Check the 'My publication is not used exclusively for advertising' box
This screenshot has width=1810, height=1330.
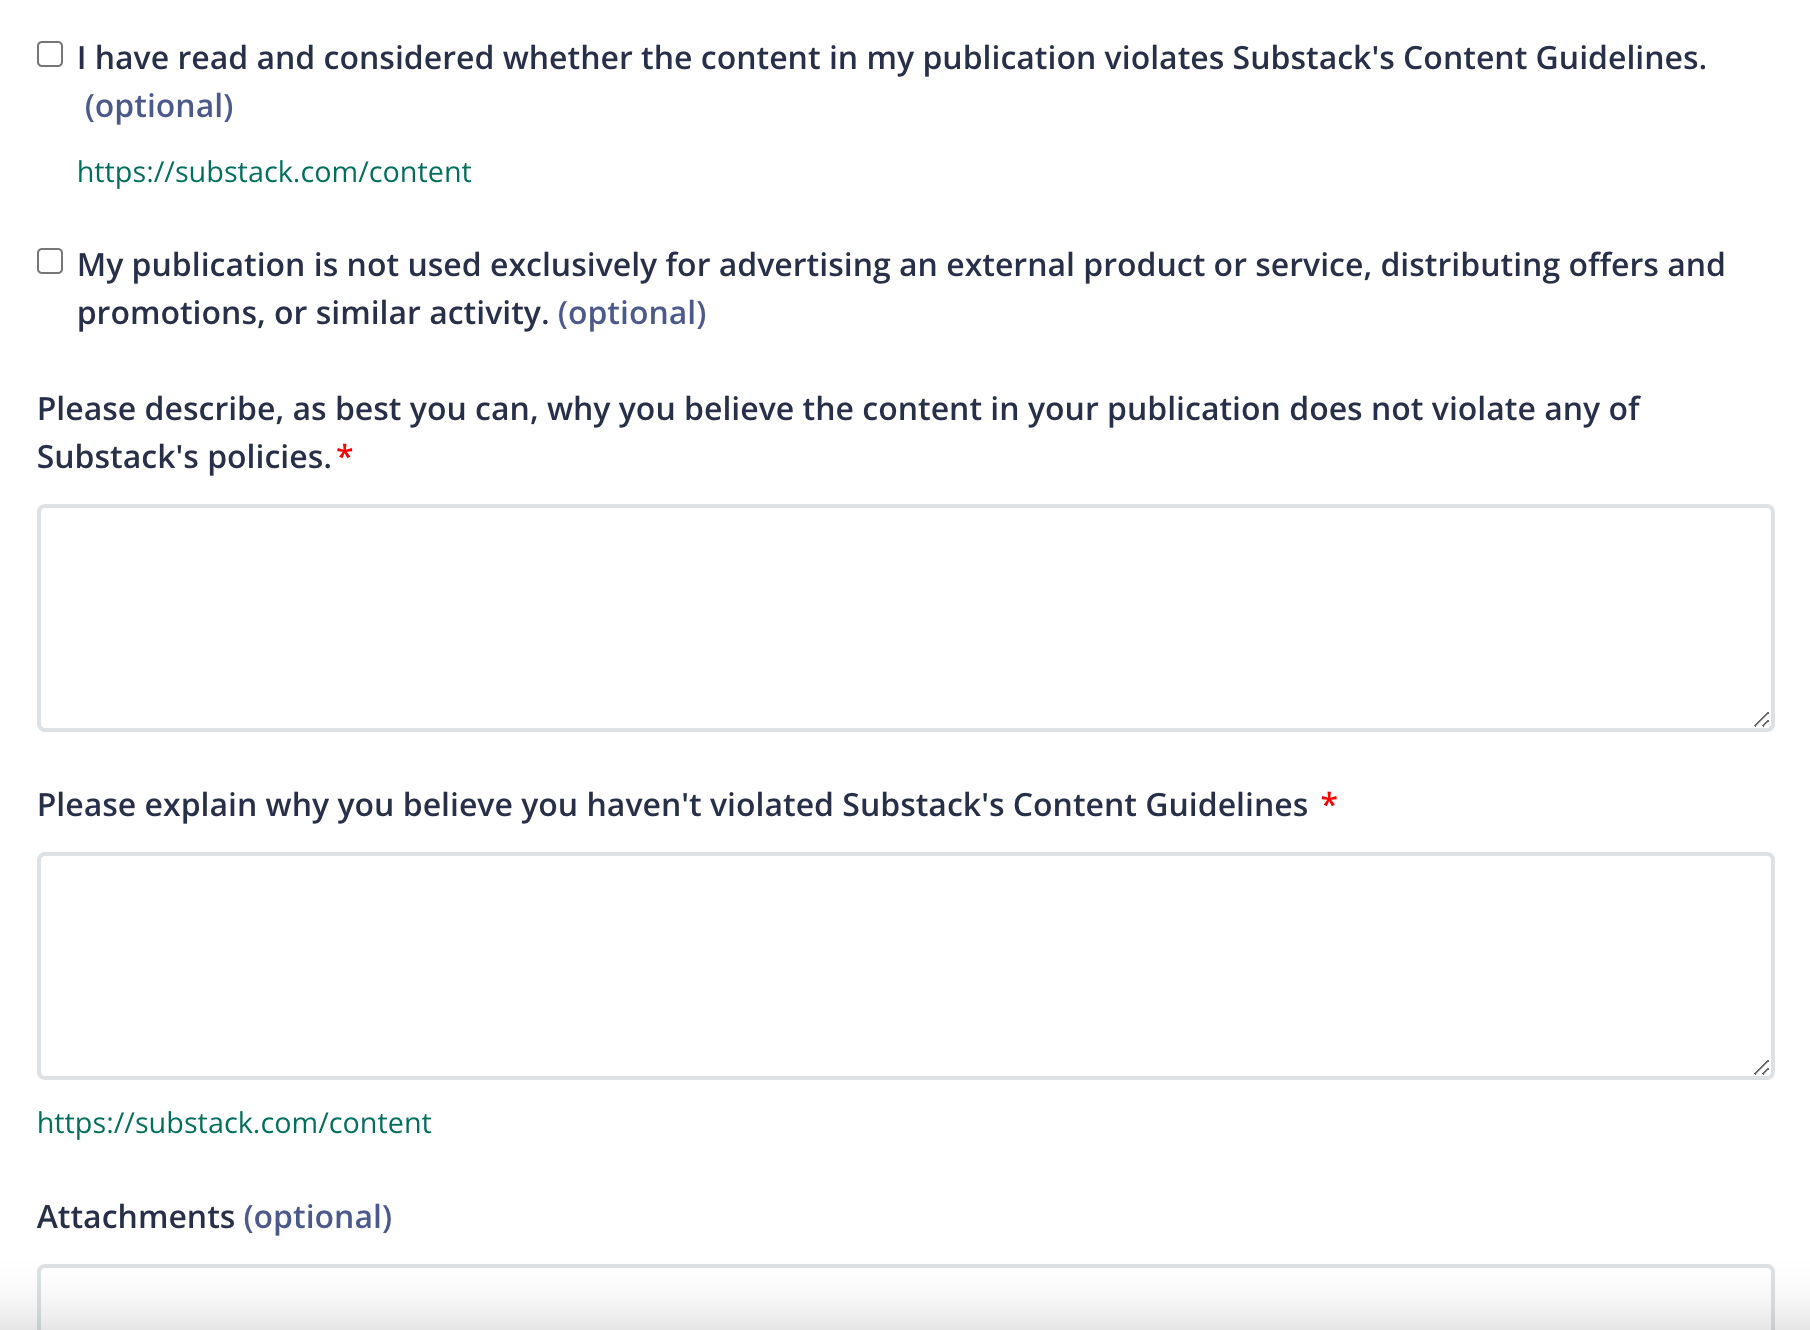pos(50,261)
